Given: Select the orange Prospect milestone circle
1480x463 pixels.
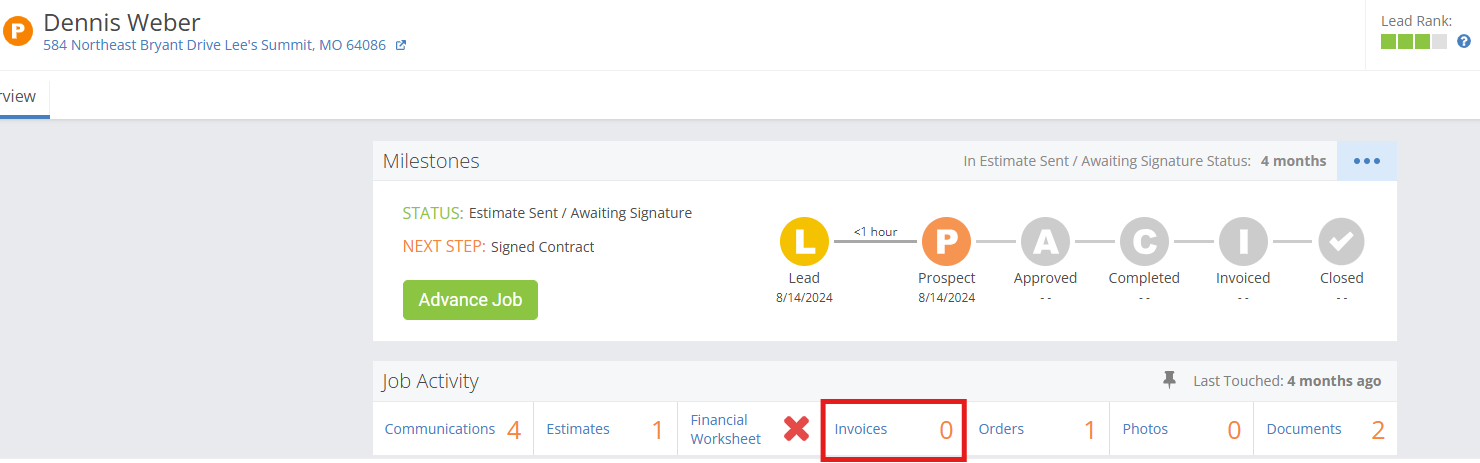Looking at the screenshot, I should click(x=946, y=241).
